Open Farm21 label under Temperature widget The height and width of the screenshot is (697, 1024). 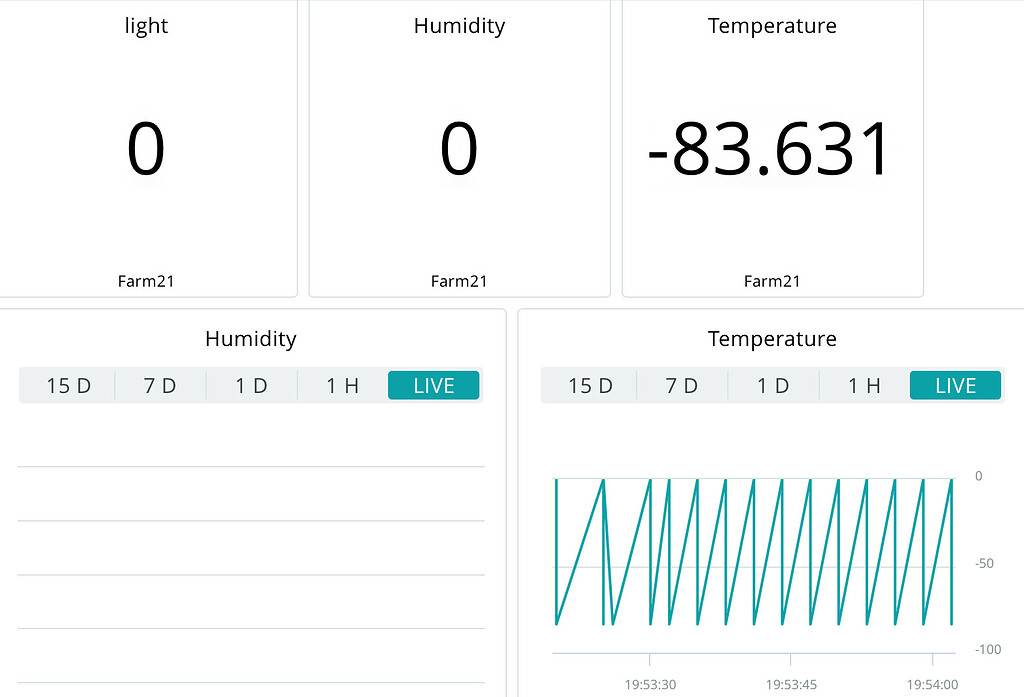coord(772,281)
